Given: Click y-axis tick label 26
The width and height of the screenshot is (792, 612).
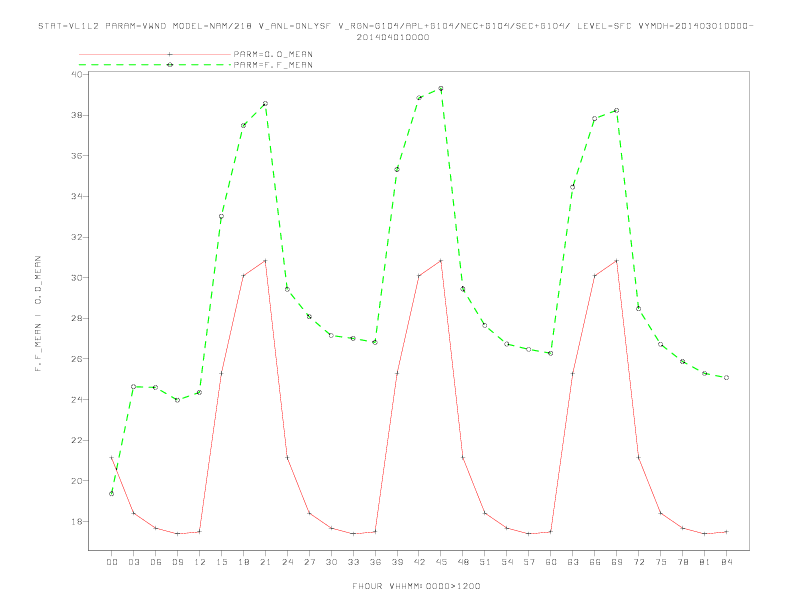Looking at the screenshot, I should 77,359.
